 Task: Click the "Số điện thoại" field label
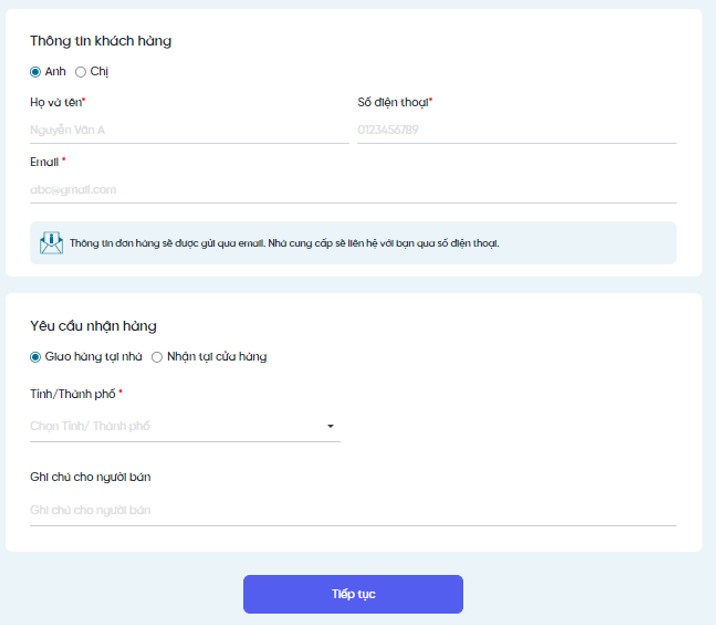[393, 102]
